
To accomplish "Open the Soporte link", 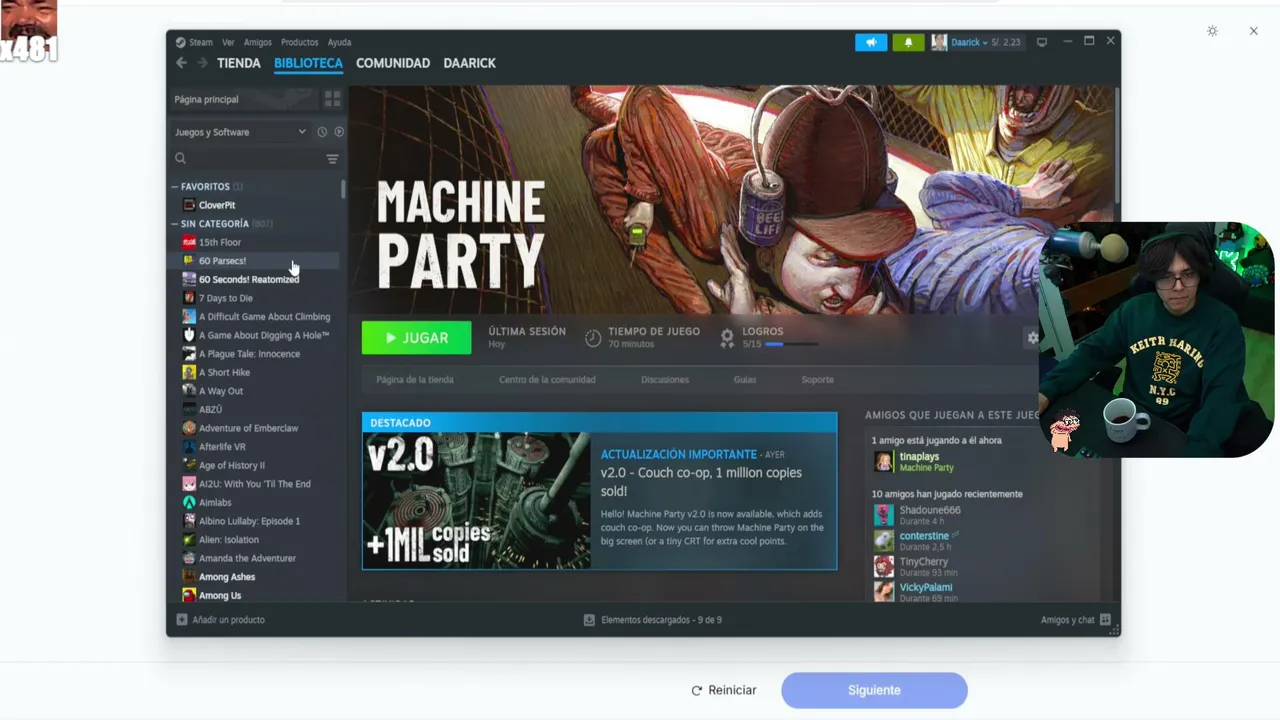I will (x=817, y=380).
